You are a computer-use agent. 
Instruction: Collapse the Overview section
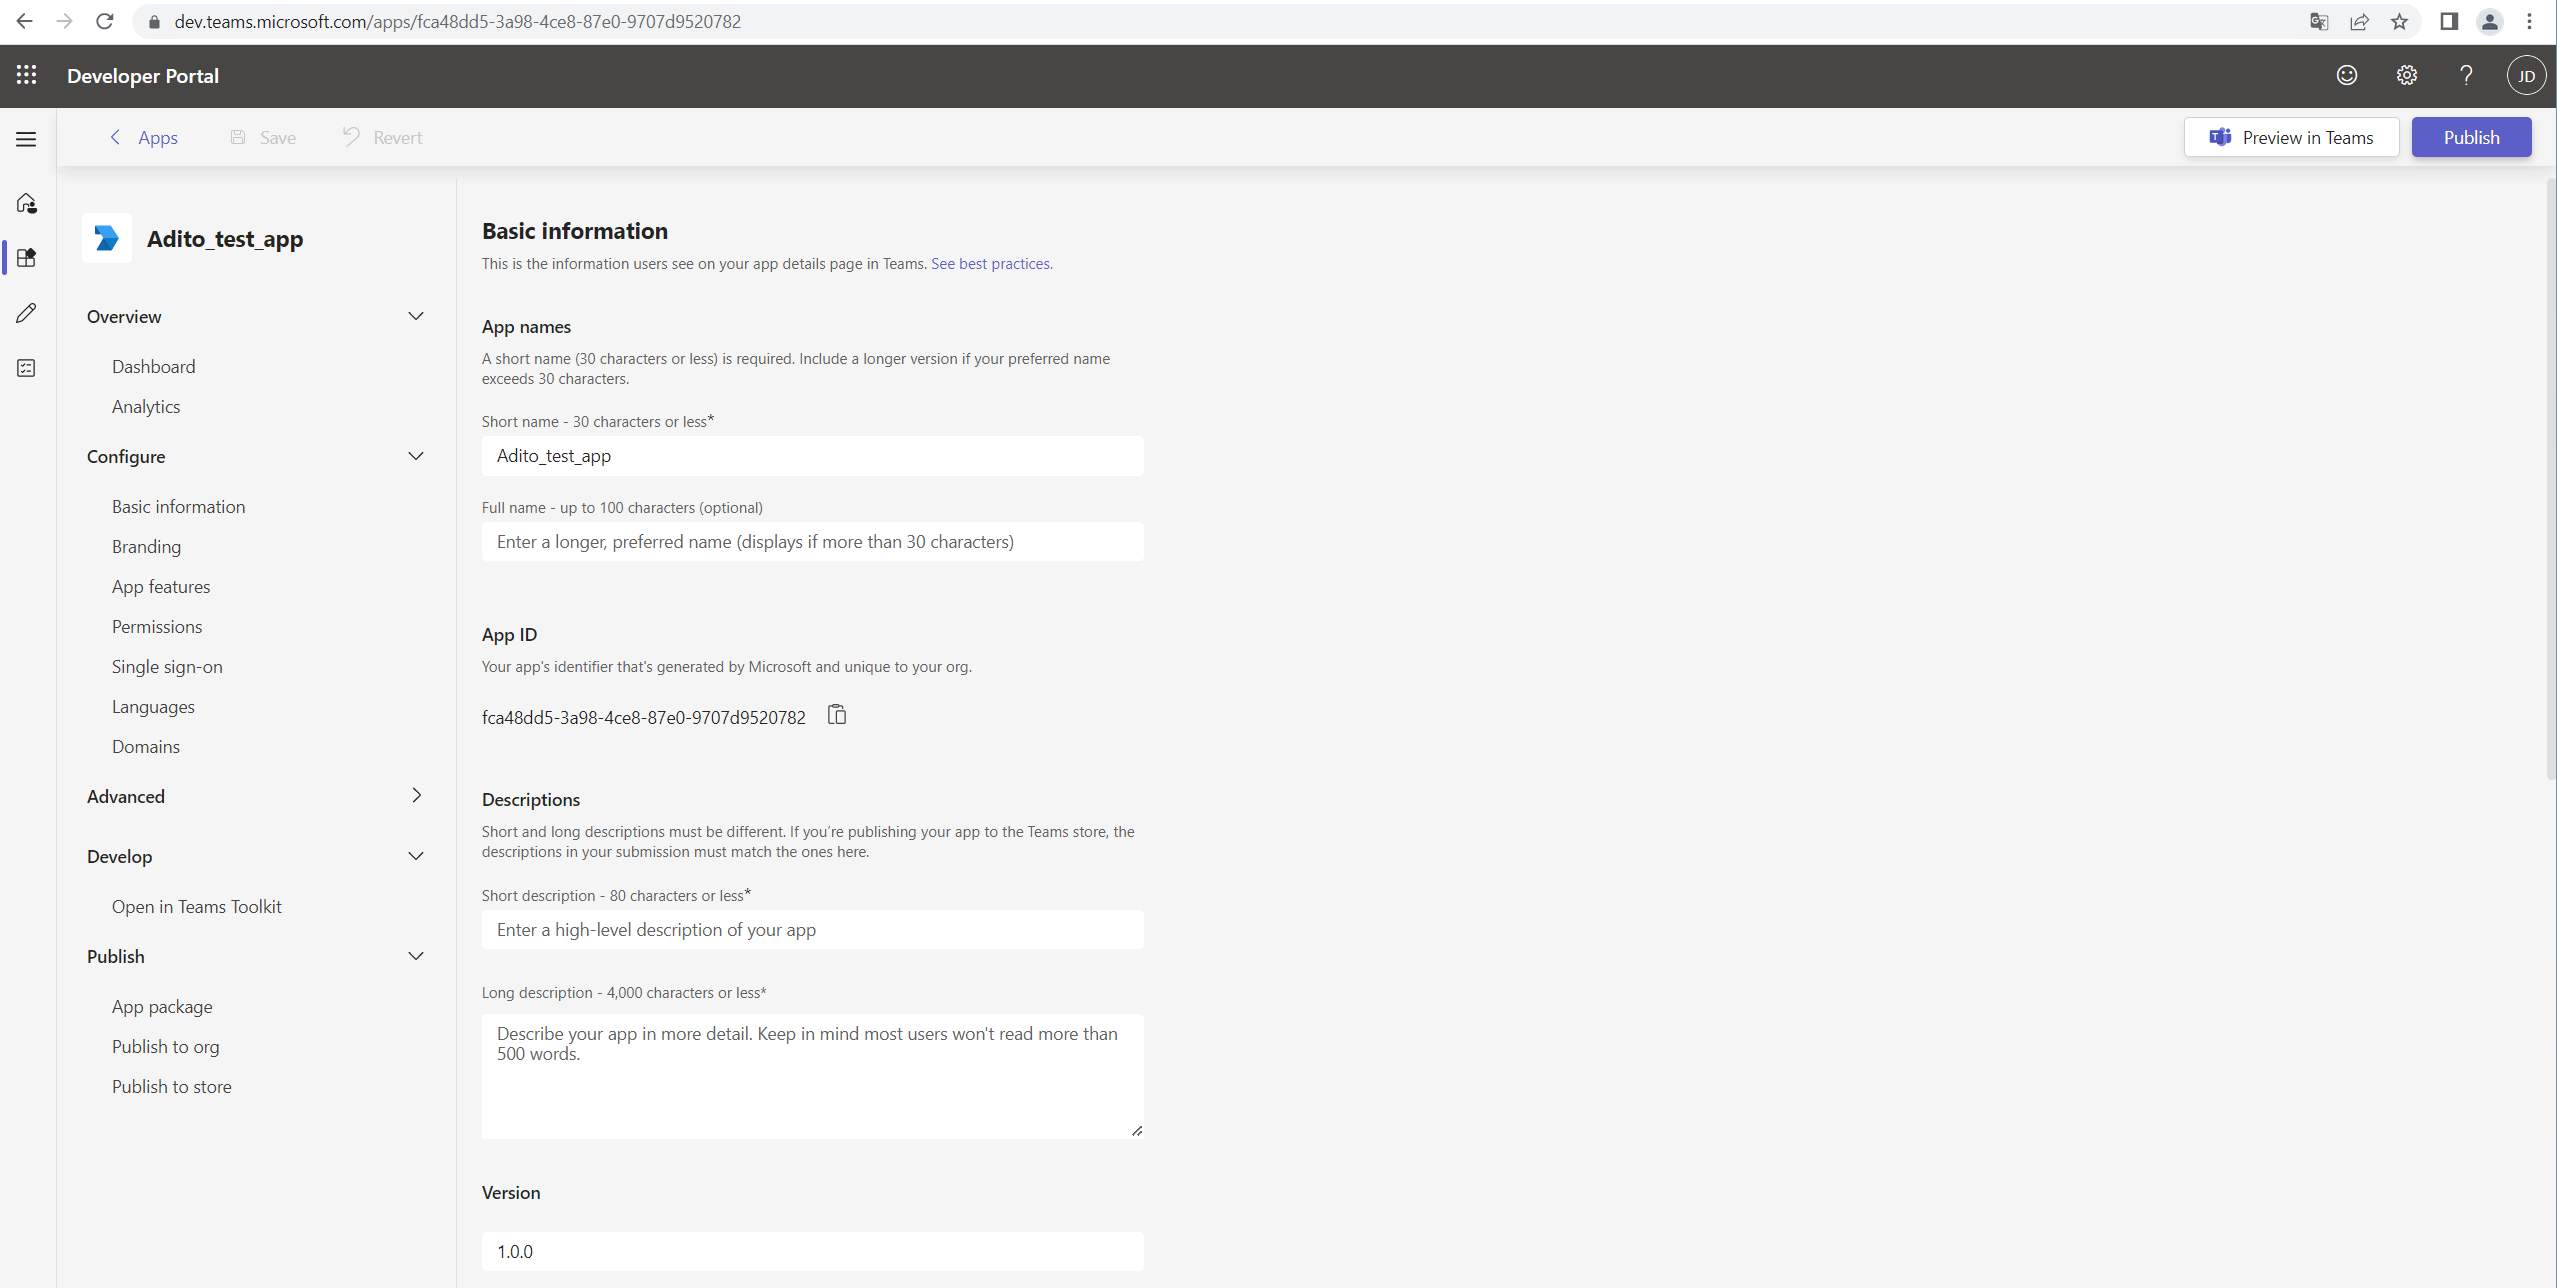pos(416,316)
